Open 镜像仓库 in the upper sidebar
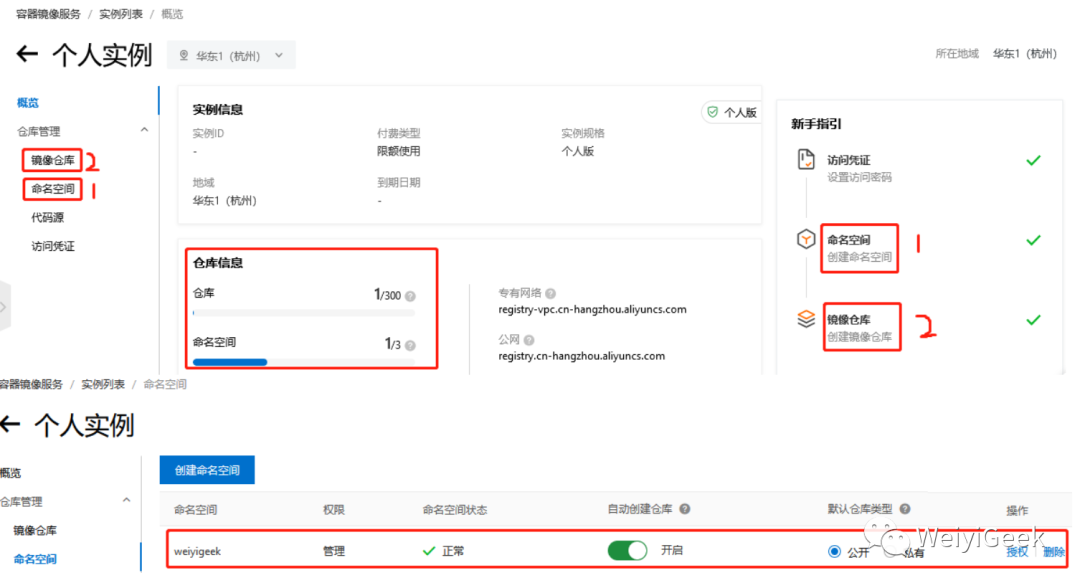 coord(52,160)
